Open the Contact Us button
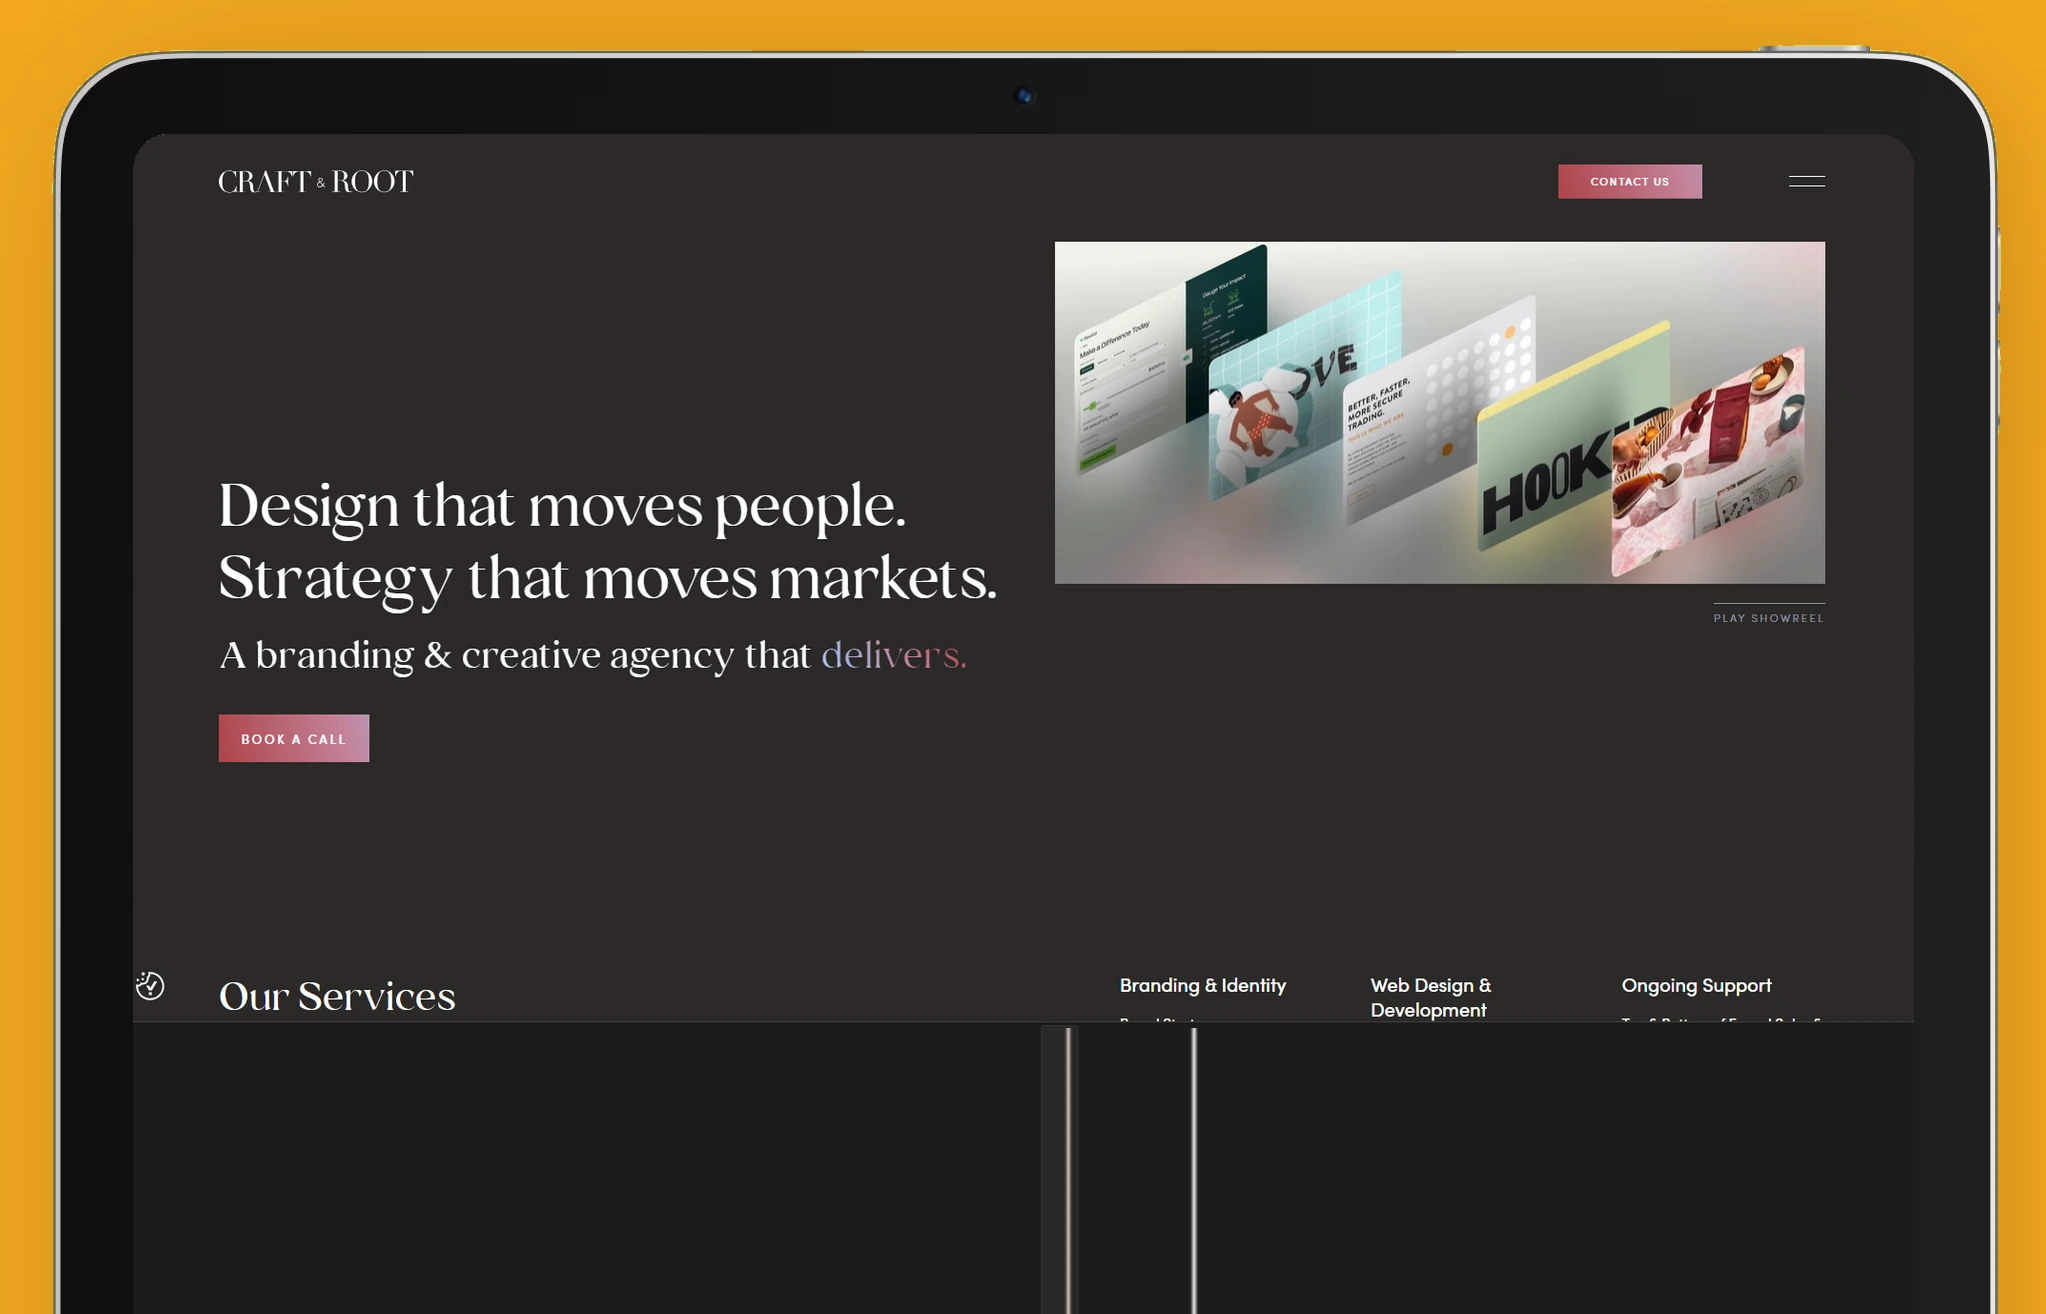The image size is (2046, 1314). pyautogui.click(x=1629, y=182)
